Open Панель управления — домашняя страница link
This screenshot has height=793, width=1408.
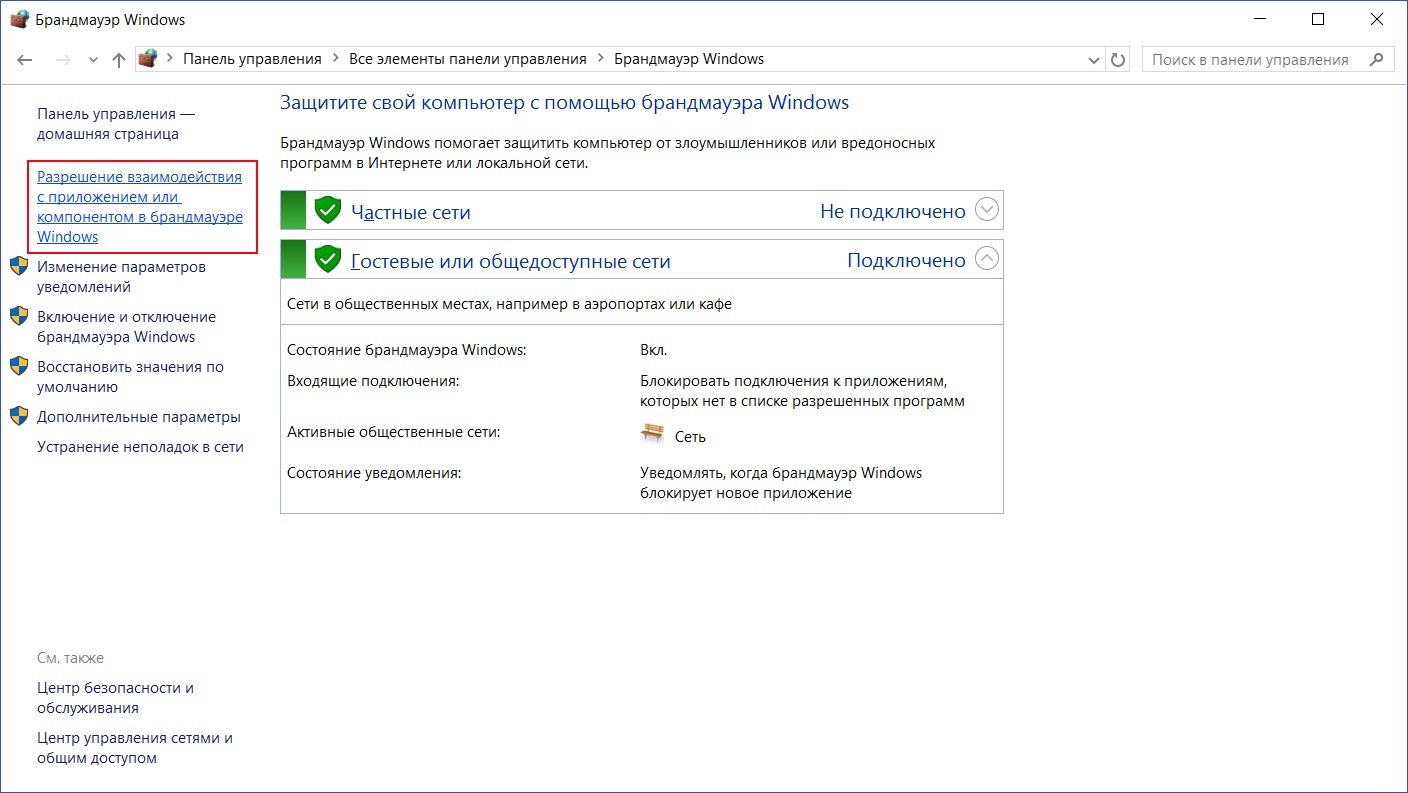pyautogui.click(x=116, y=124)
